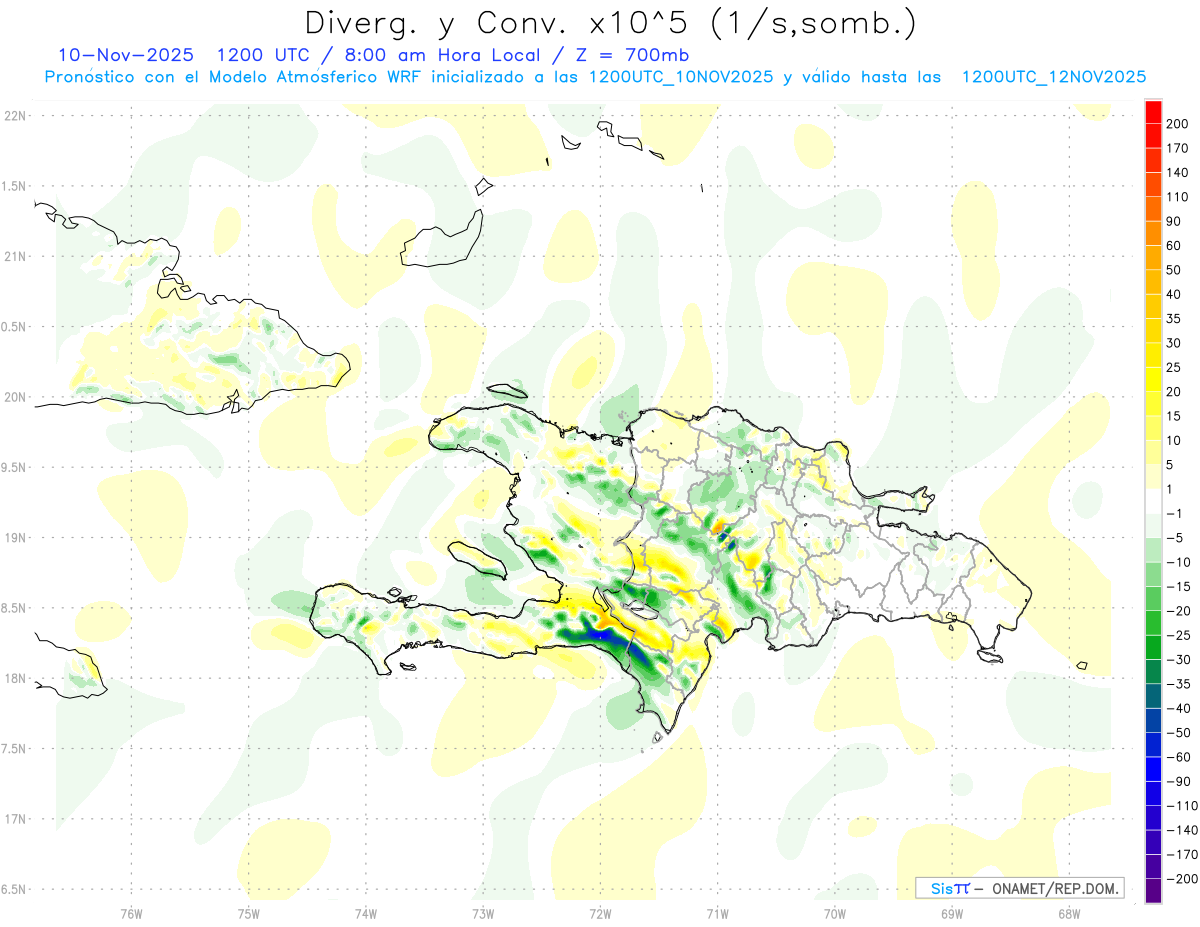
Task: Click the "17N" latitude label
Action: coord(15,819)
